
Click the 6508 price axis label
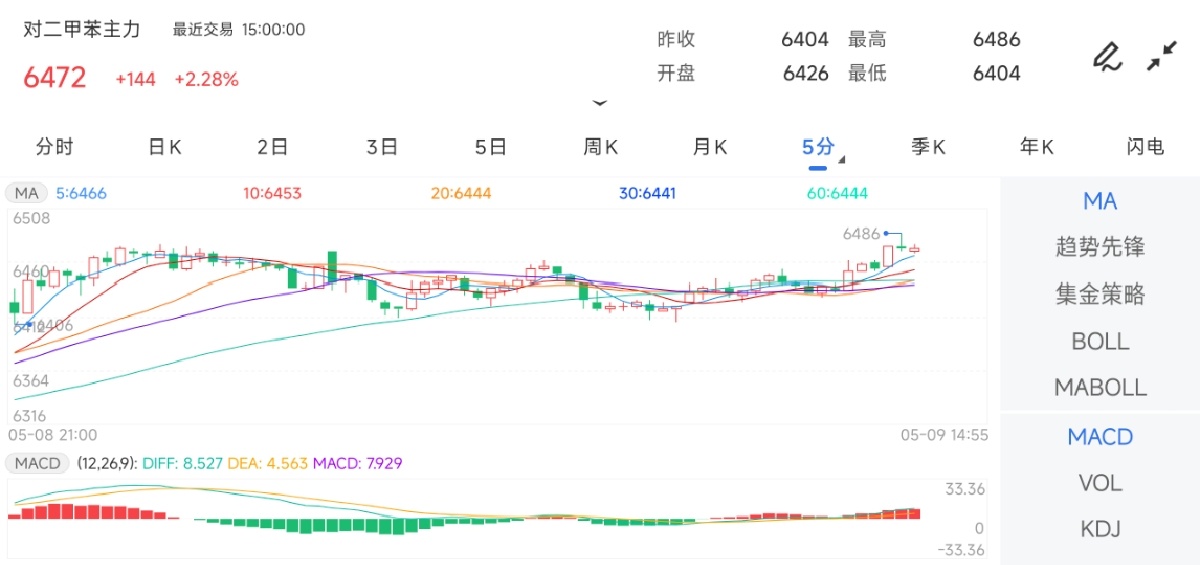tap(31, 218)
